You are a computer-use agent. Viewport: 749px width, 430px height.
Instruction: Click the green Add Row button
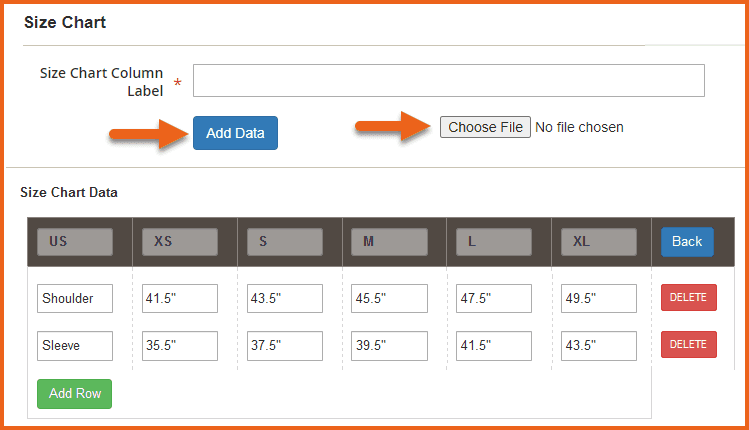click(x=75, y=393)
